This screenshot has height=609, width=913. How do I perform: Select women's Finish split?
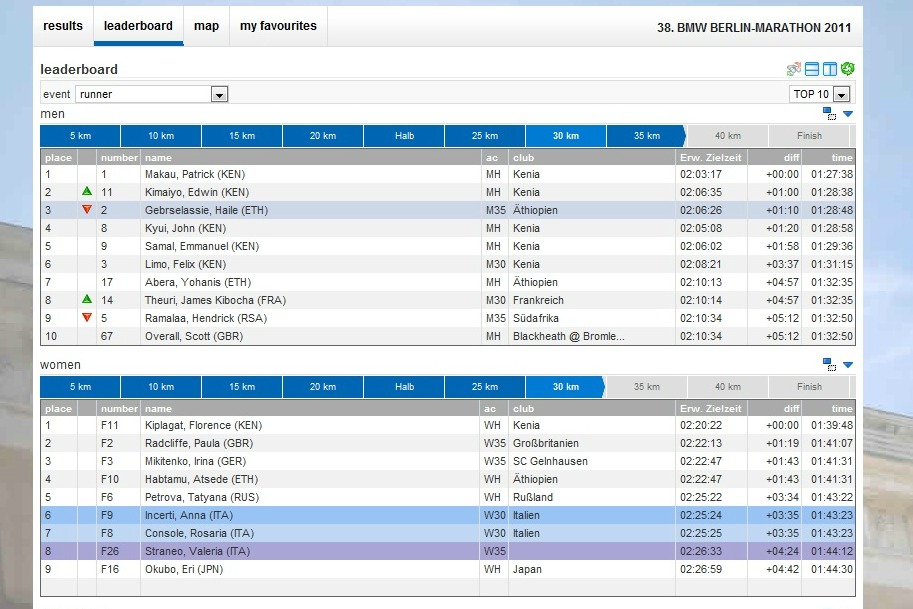[x=809, y=387]
